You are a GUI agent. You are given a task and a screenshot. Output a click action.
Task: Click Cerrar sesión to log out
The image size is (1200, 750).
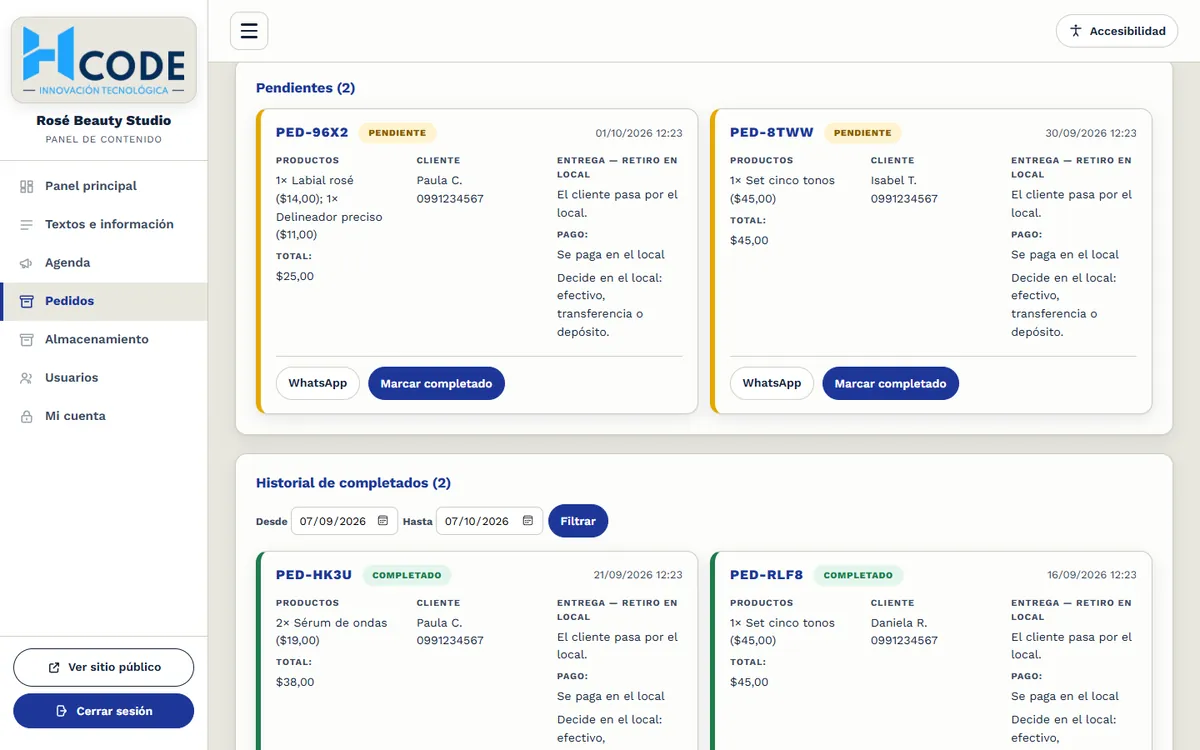click(x=104, y=711)
